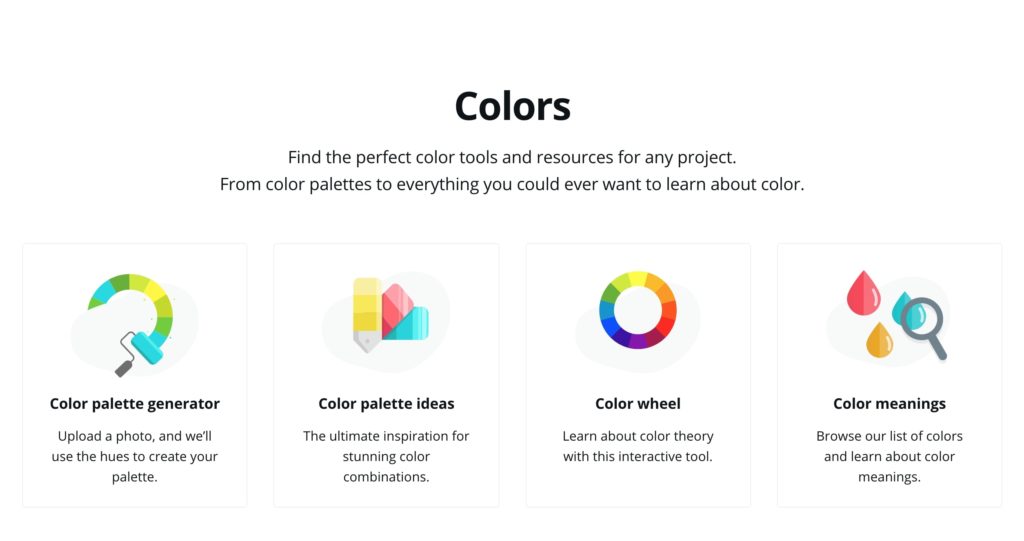Click the red droplet in Color meanings
The width and height of the screenshot is (1024, 541).
coord(863,293)
